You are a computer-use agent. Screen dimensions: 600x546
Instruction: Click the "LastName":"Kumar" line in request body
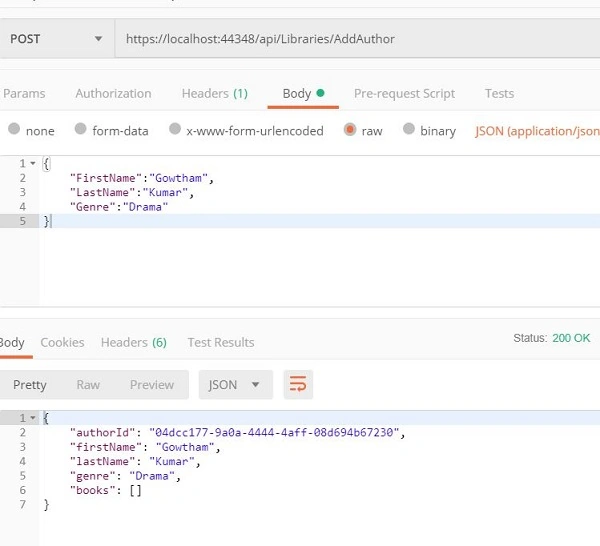pos(132,192)
